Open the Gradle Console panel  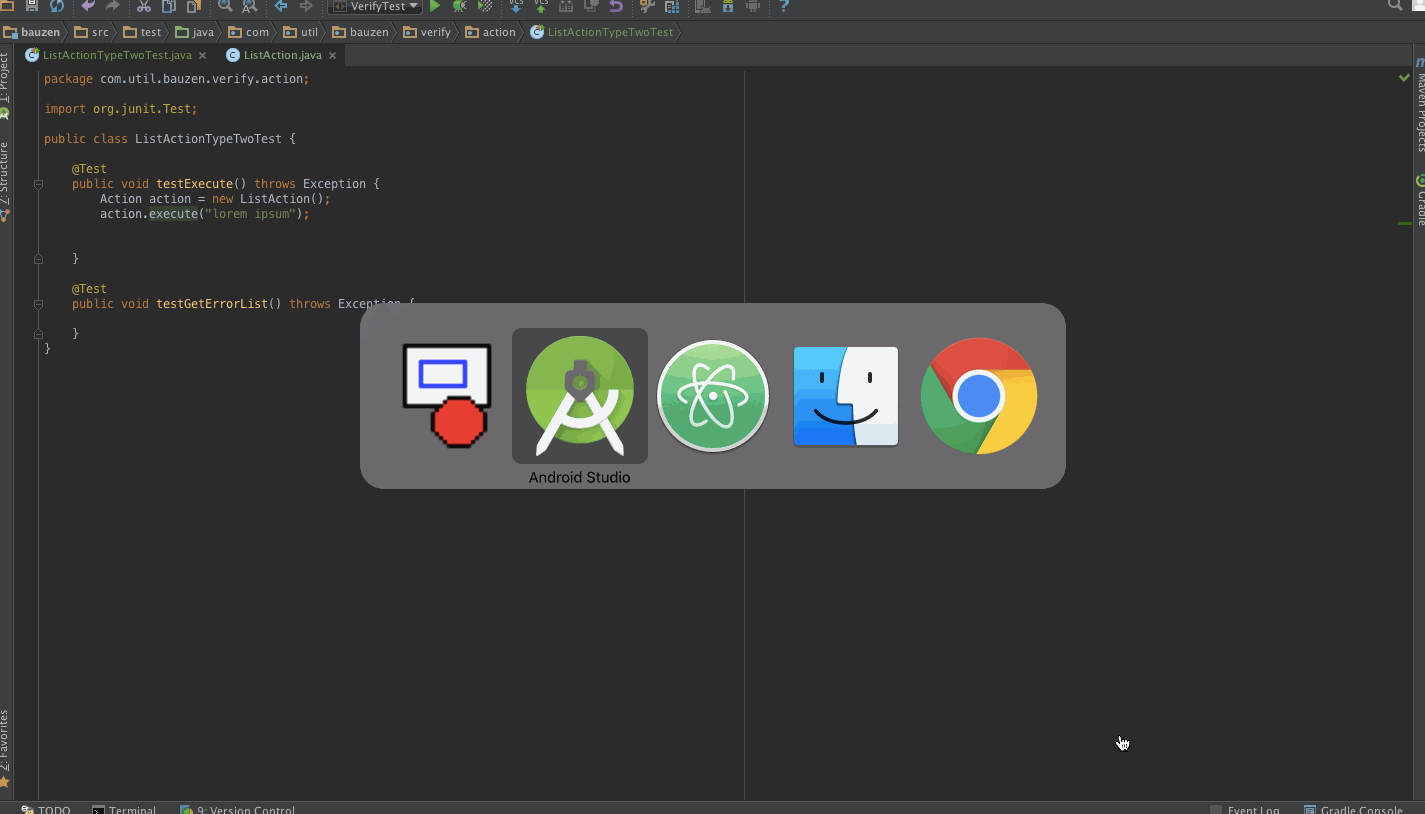(1354, 809)
